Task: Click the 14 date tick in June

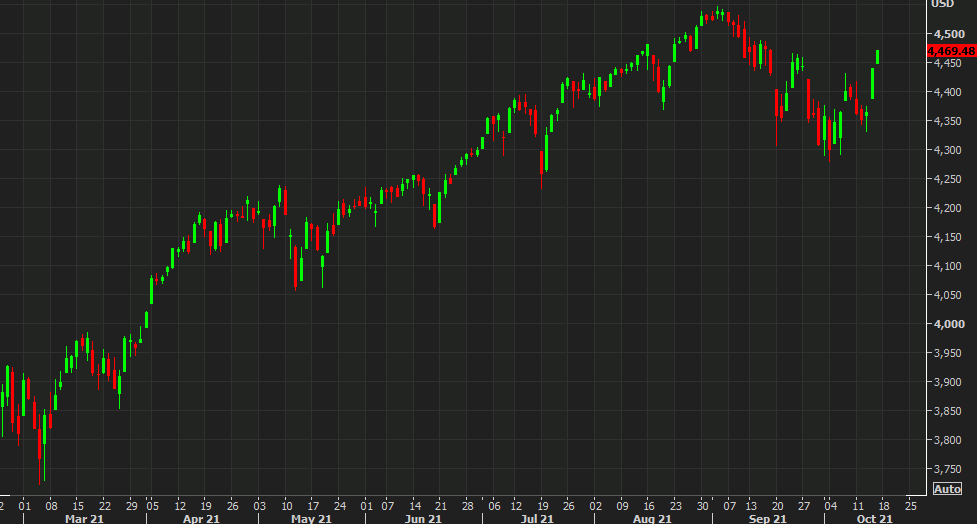Action: pos(415,505)
